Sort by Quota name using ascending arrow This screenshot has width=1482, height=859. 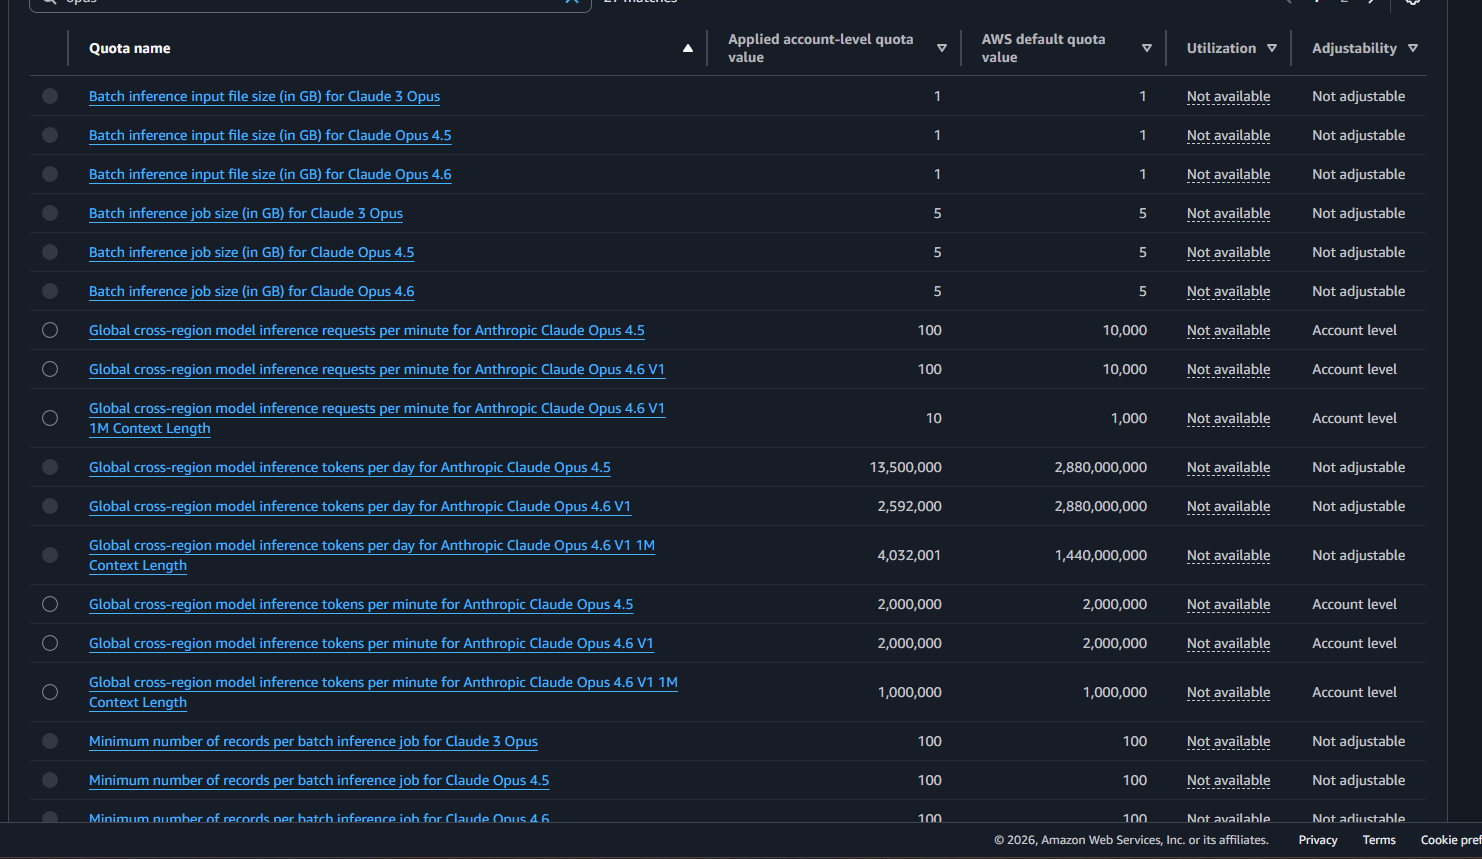coord(688,48)
